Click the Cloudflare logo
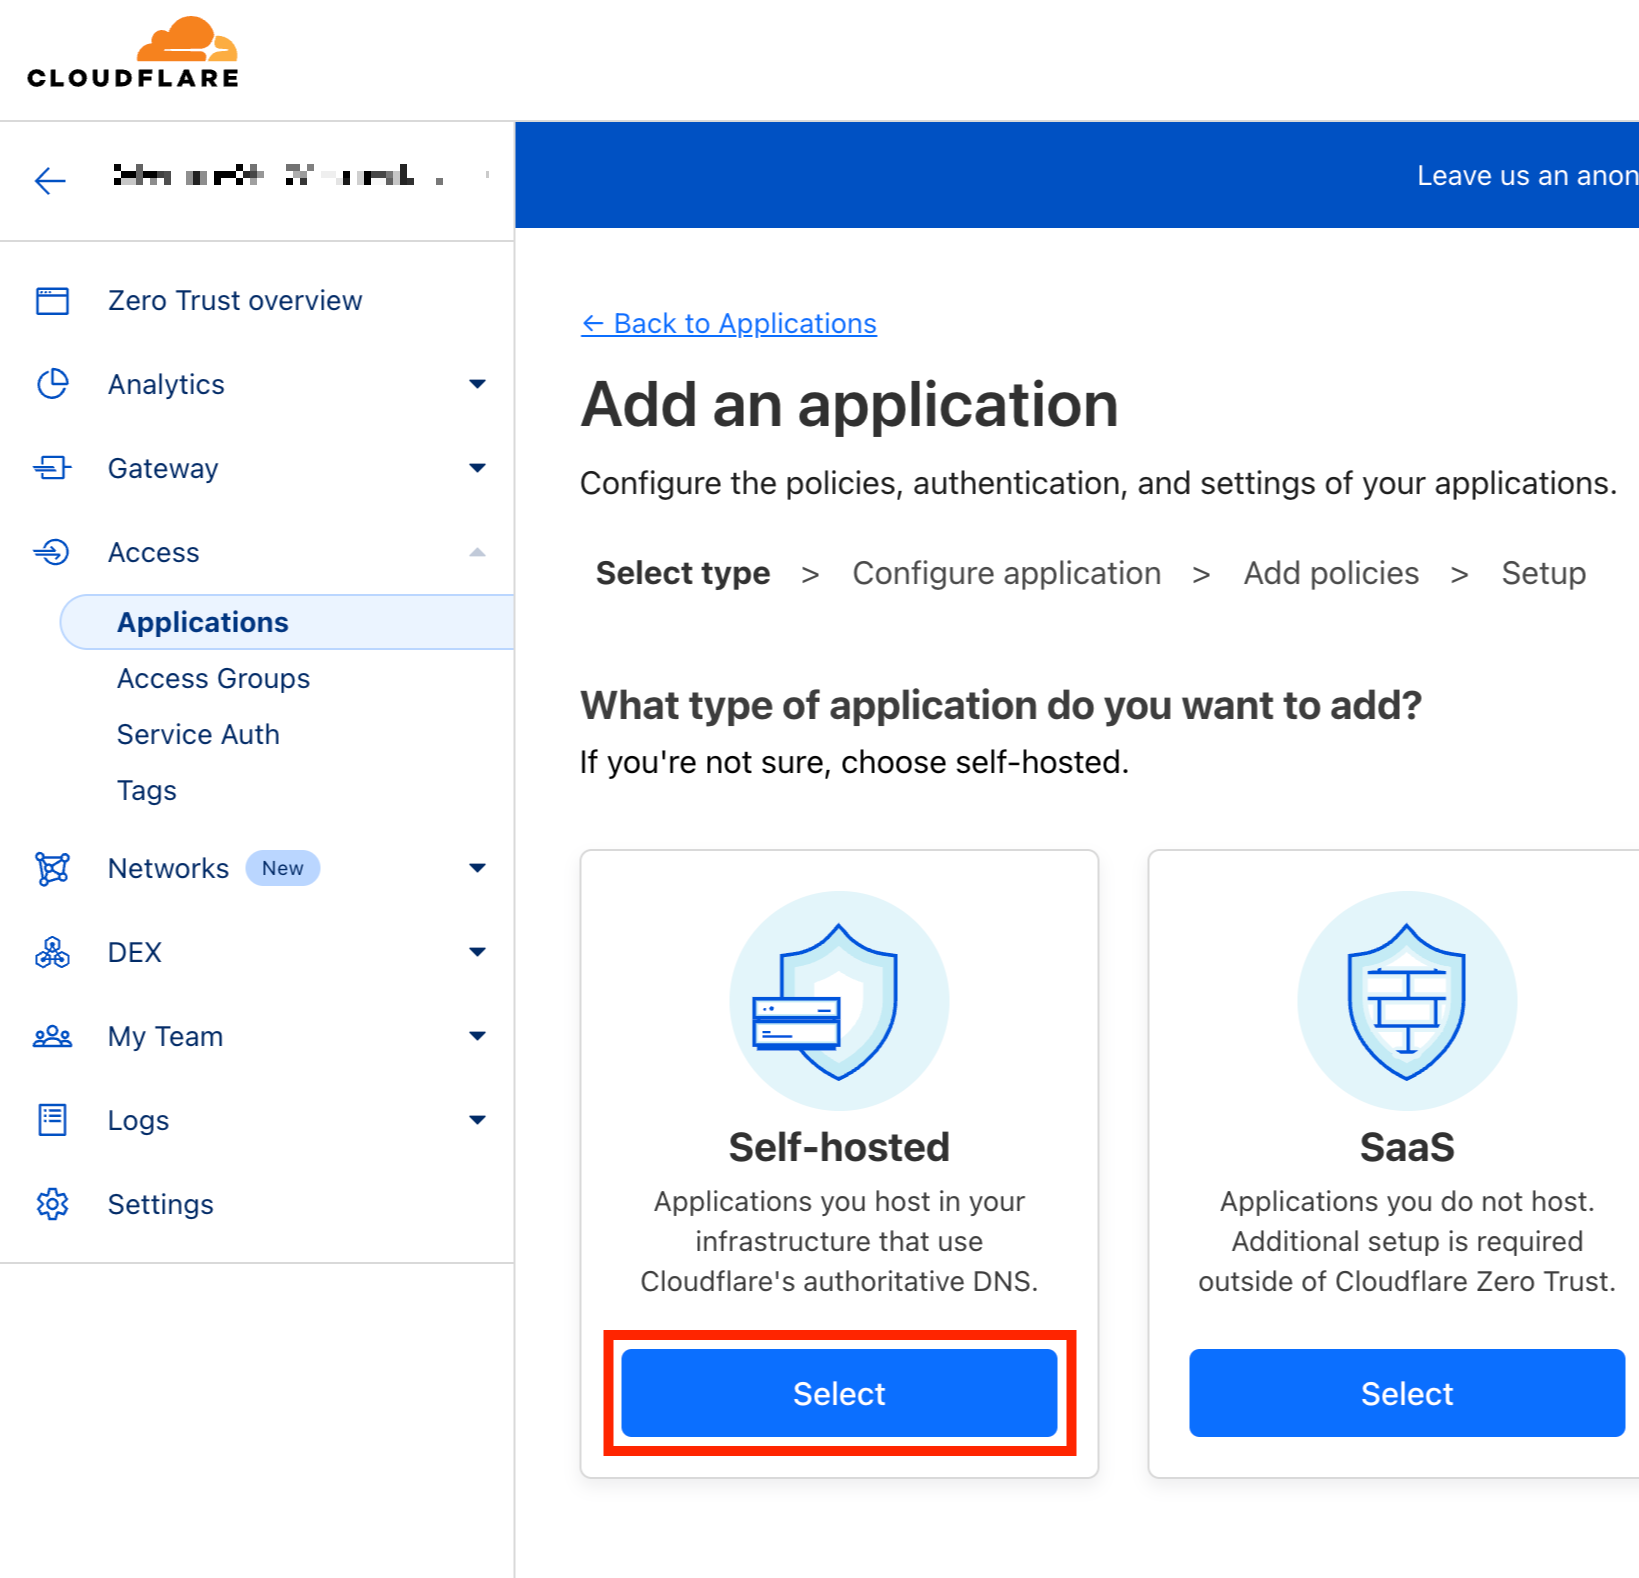This screenshot has height=1578, width=1639. click(133, 52)
